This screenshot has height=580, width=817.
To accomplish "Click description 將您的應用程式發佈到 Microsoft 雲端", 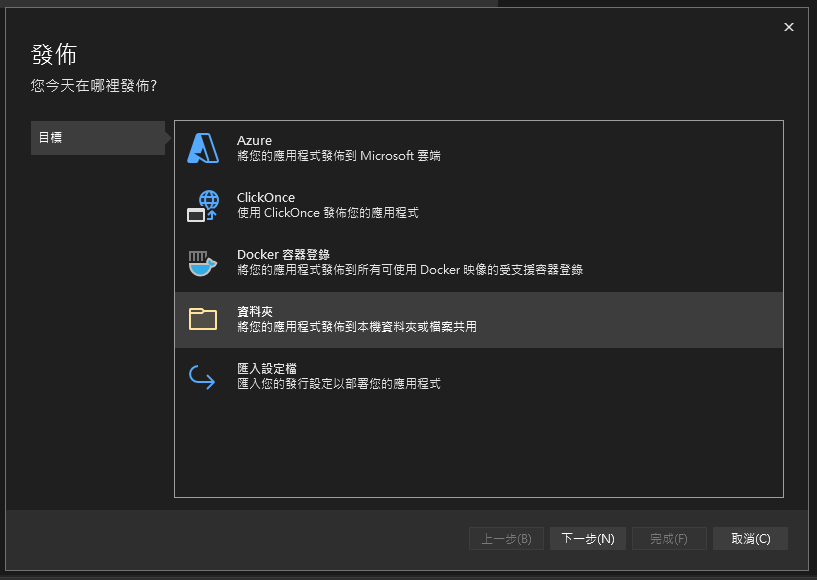I will point(339,157).
